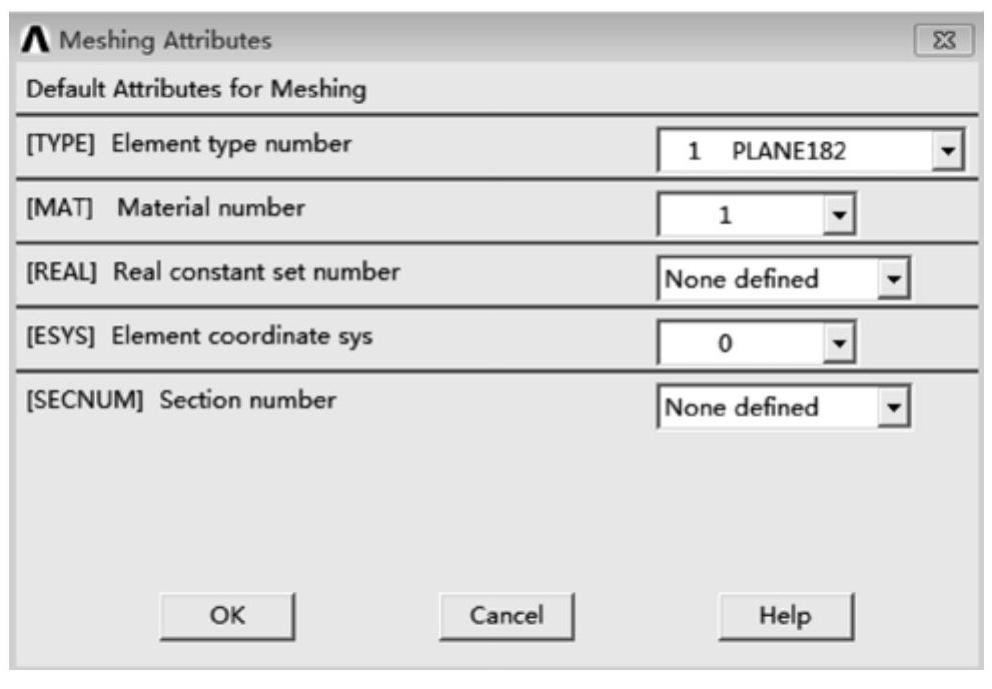Click the ANSYS logo icon in title bar
The height and width of the screenshot is (689, 992).
38,42
